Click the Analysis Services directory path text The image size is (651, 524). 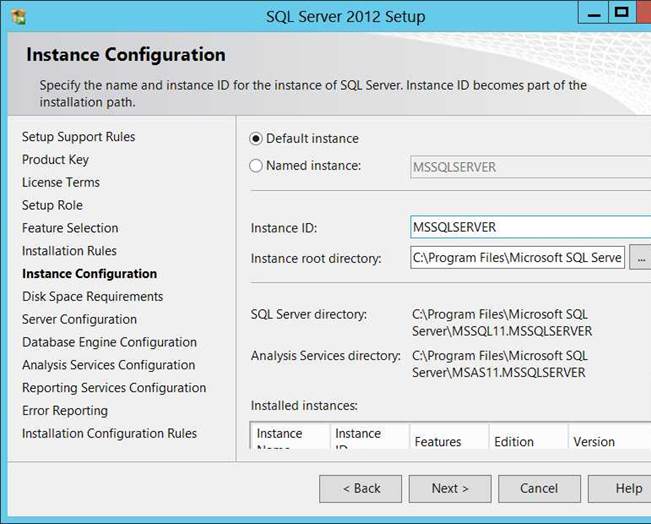click(x=499, y=364)
